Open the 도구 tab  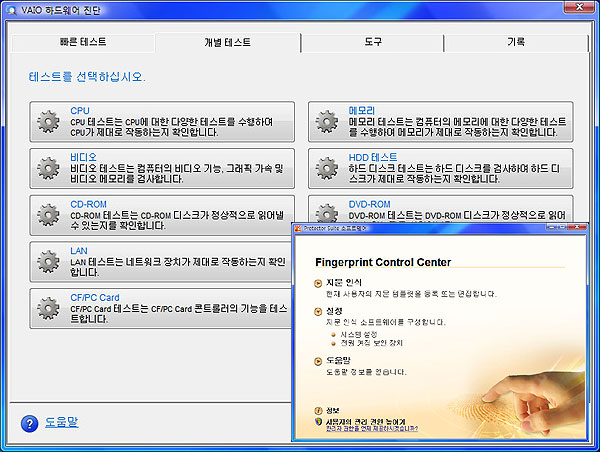(373, 42)
